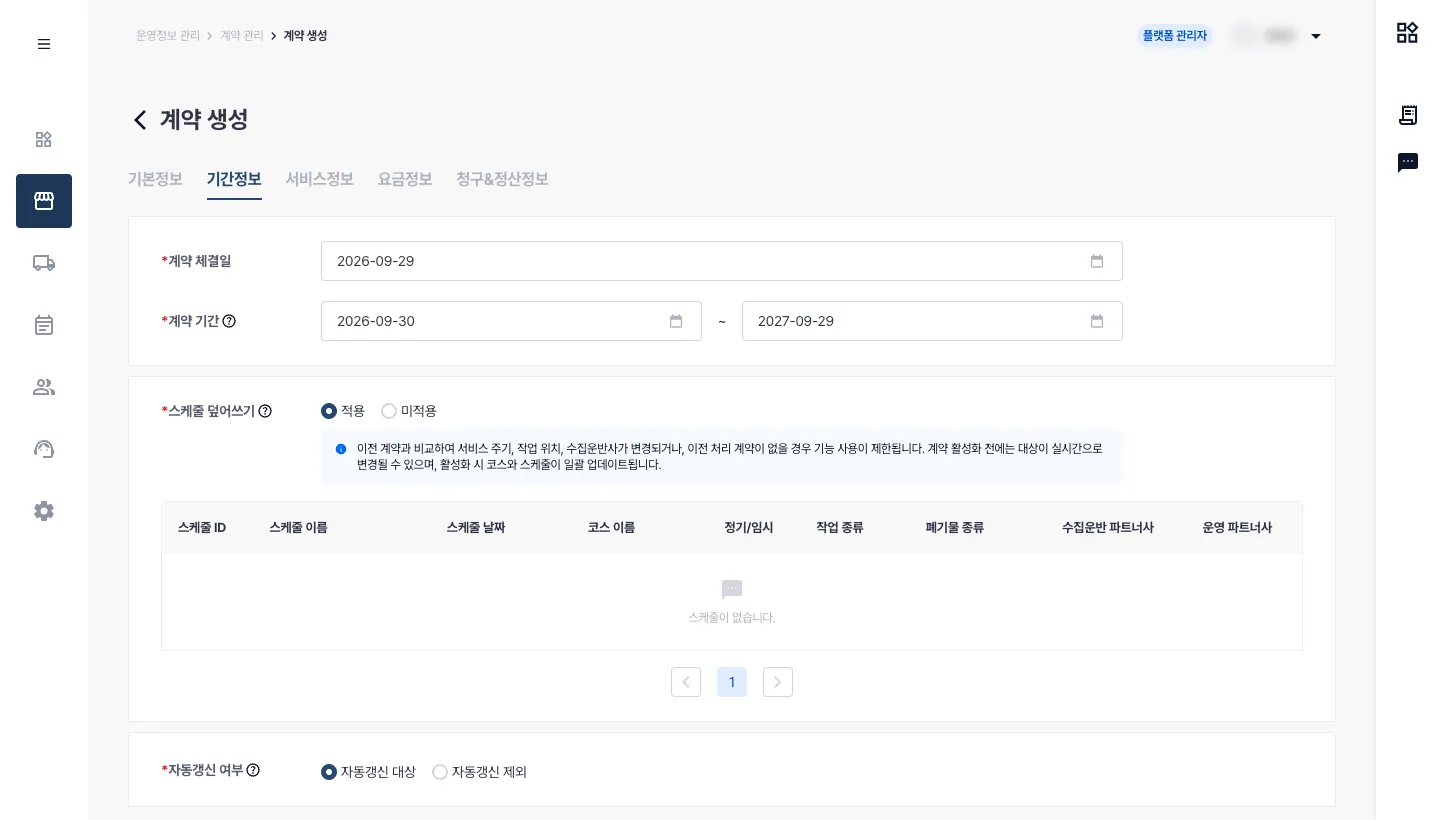This screenshot has width=1440, height=820.
Task: Open the hamburger menu in the sidebar
Action: click(x=44, y=44)
